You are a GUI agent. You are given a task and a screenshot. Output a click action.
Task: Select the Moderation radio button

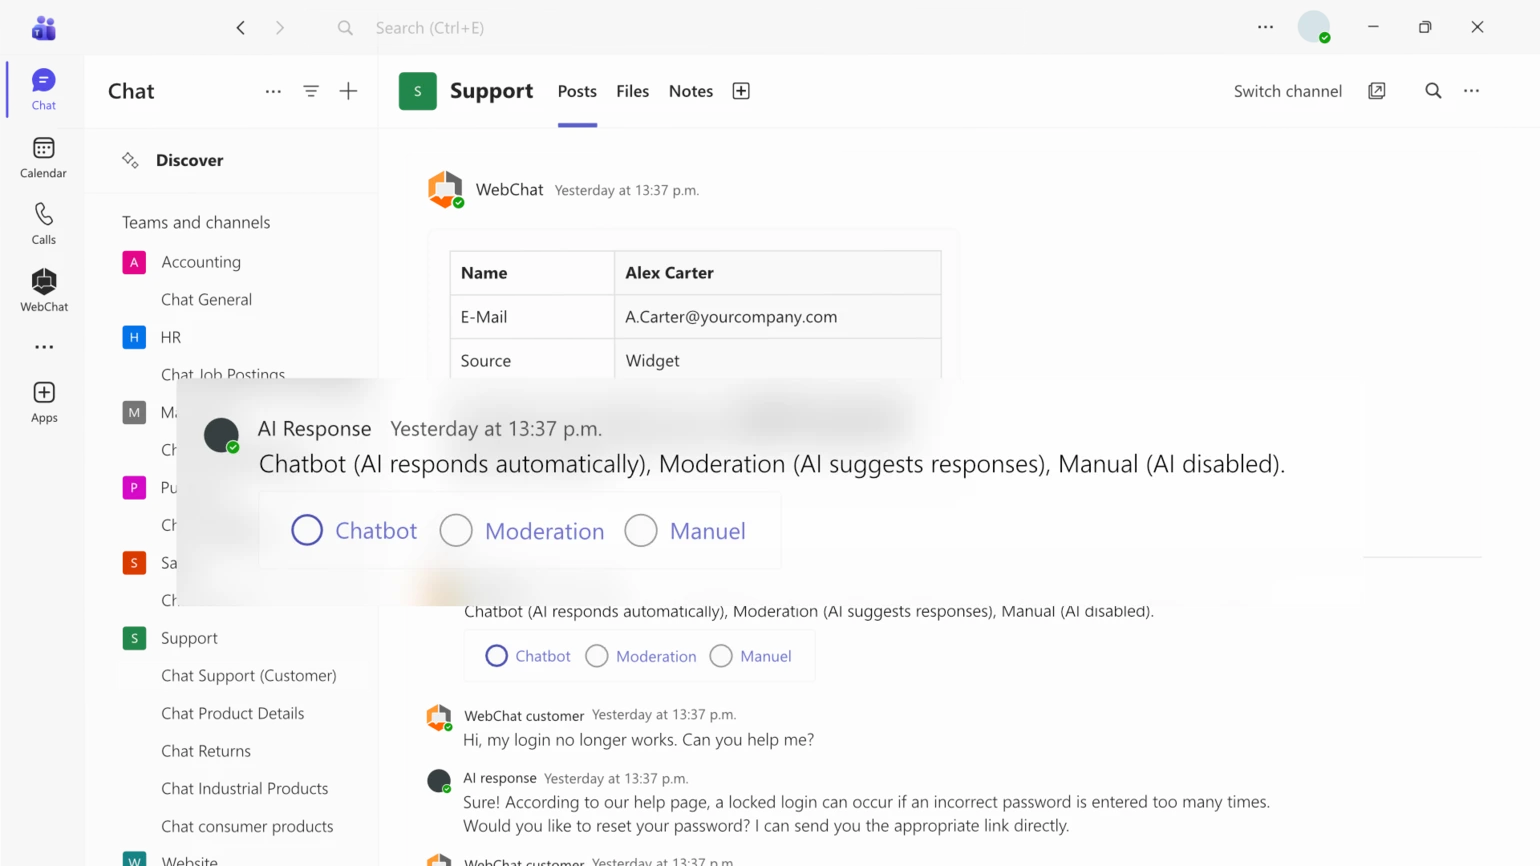[x=457, y=530]
